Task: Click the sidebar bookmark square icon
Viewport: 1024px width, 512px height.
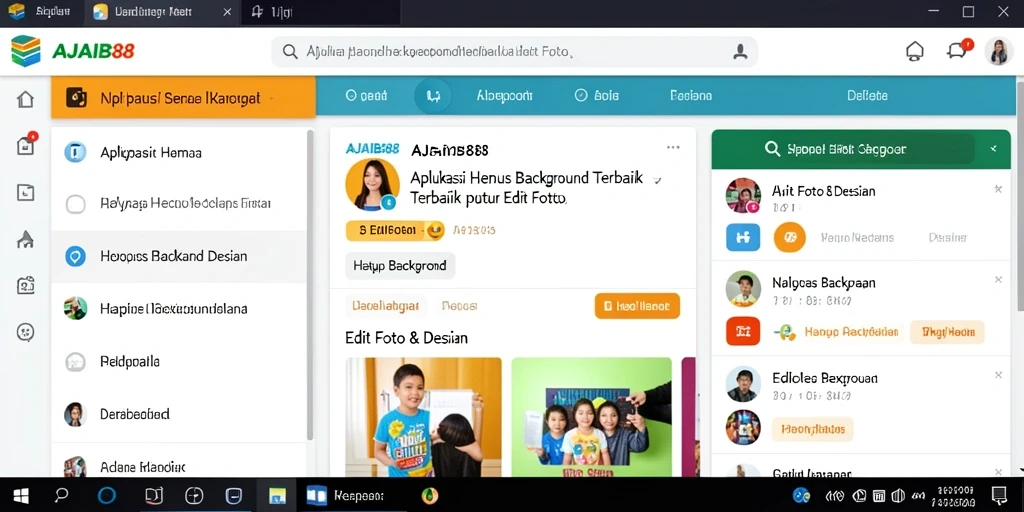Action: (x=25, y=192)
